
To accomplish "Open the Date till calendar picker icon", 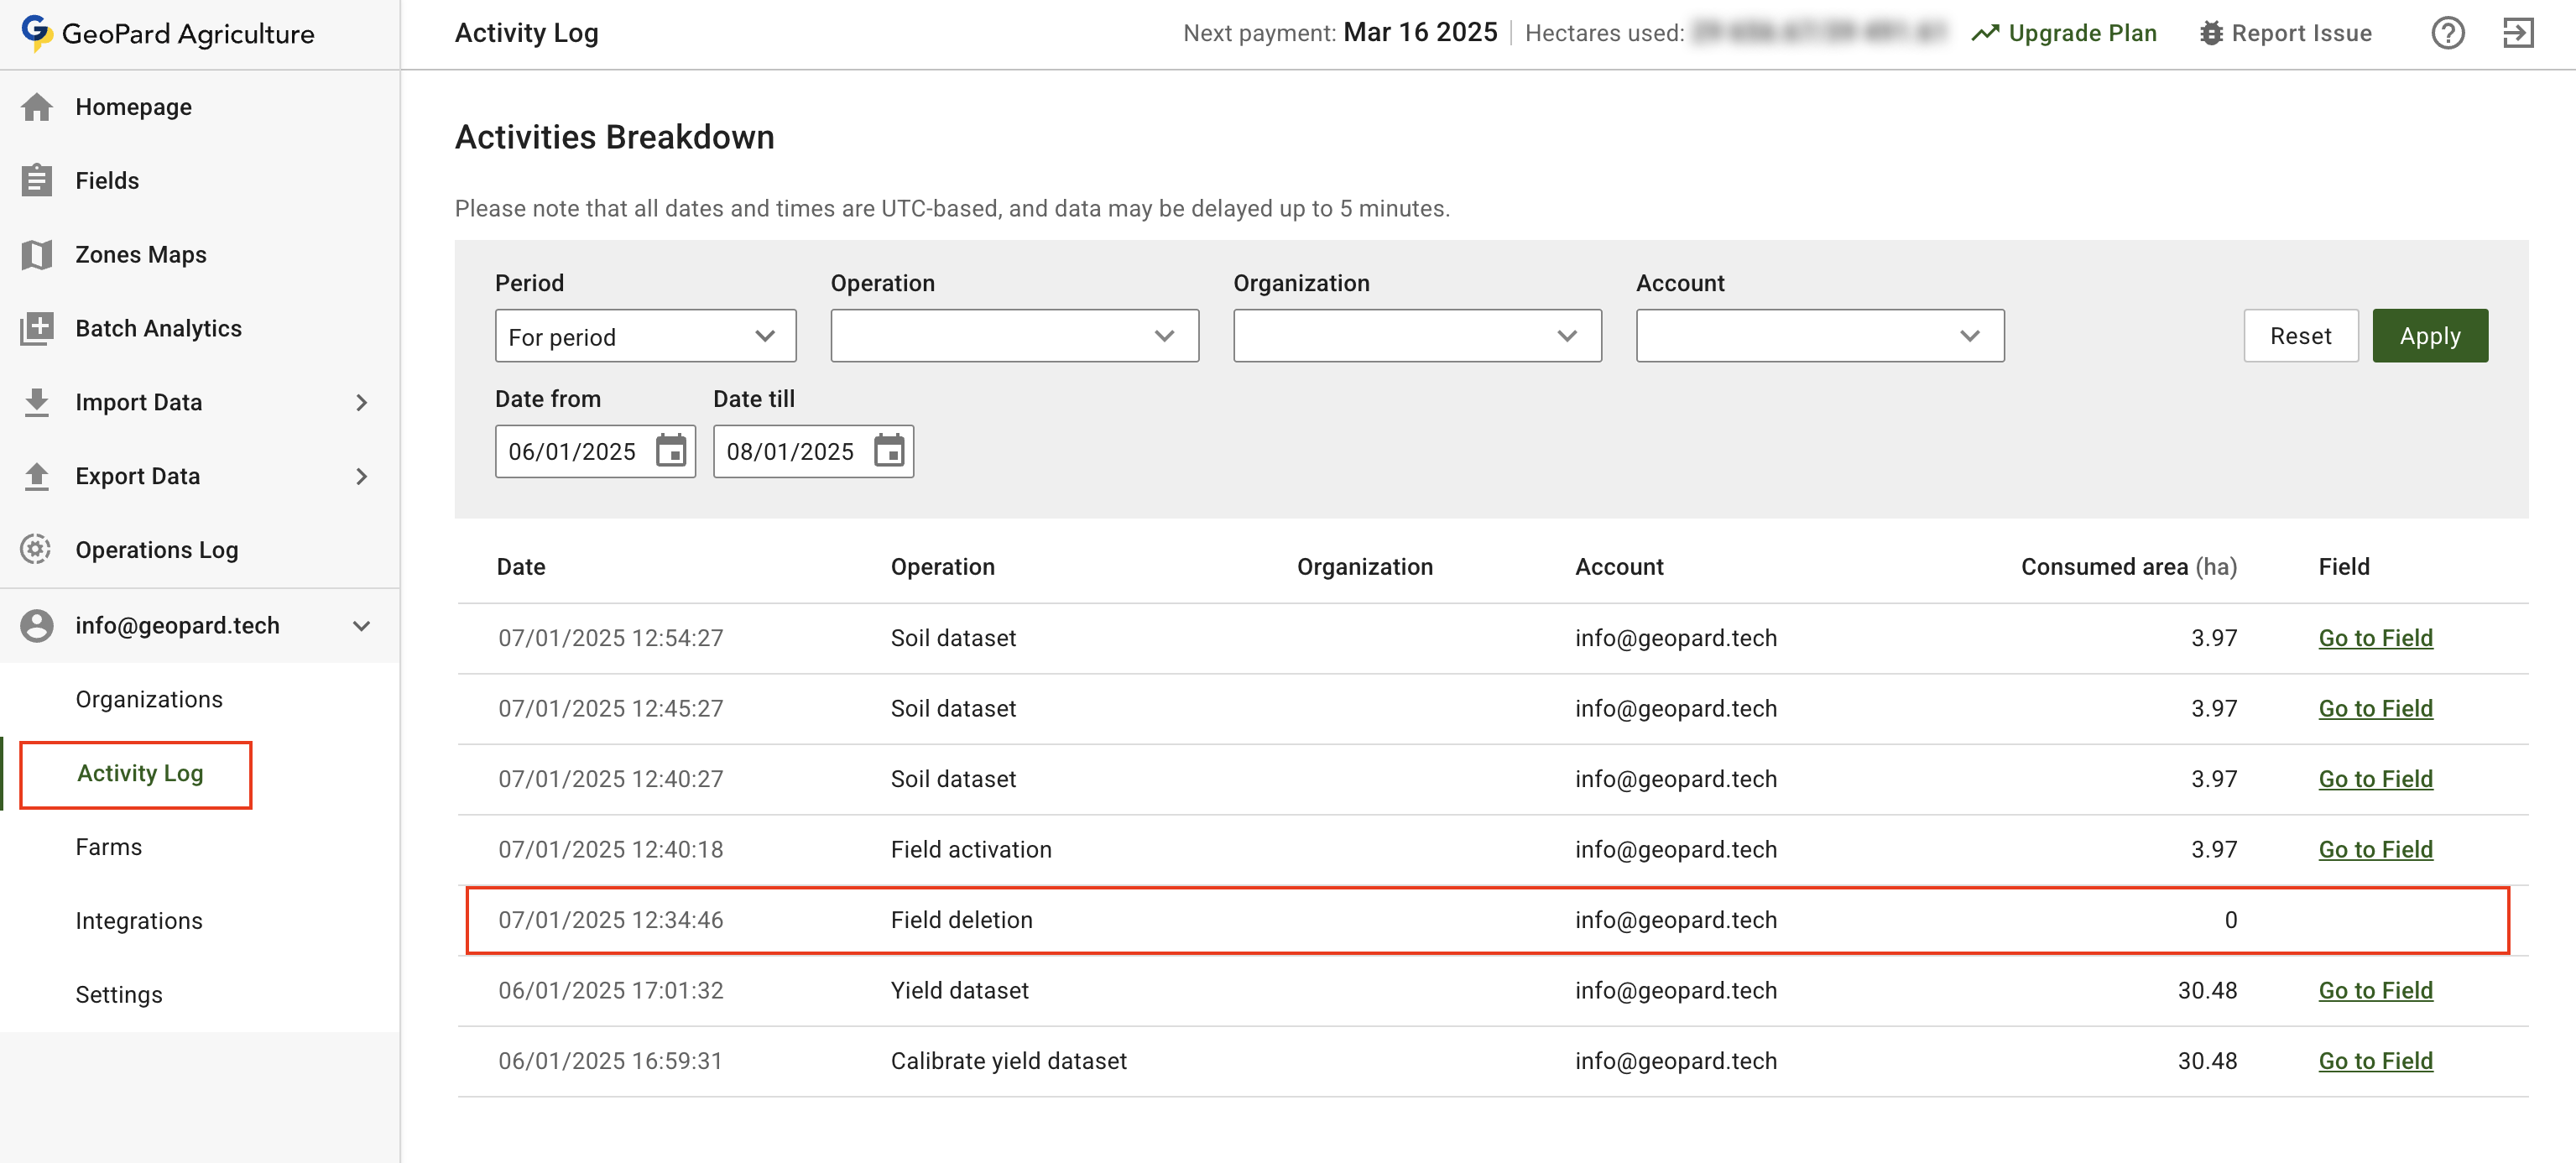I will (888, 451).
